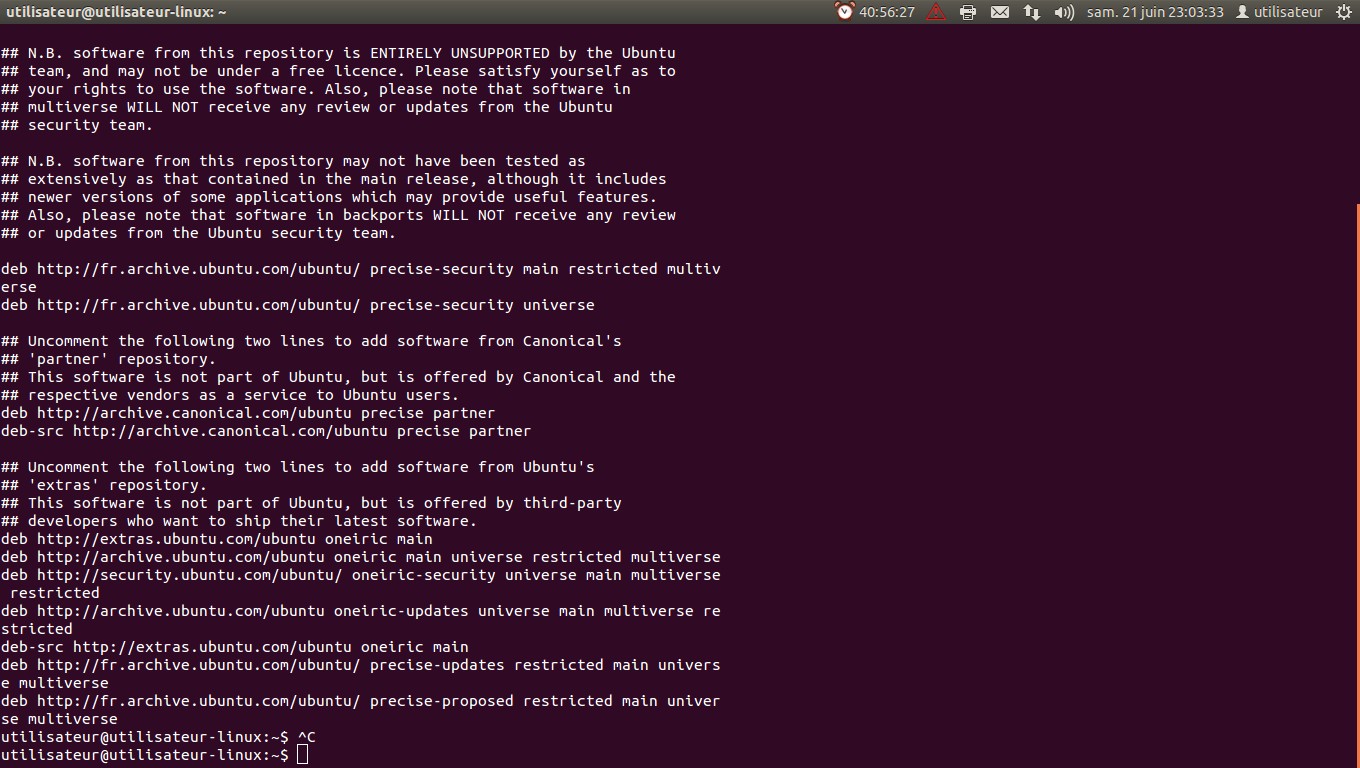
Task: Open the clock calendar sam. 21 juin
Action: pyautogui.click(x=1155, y=12)
